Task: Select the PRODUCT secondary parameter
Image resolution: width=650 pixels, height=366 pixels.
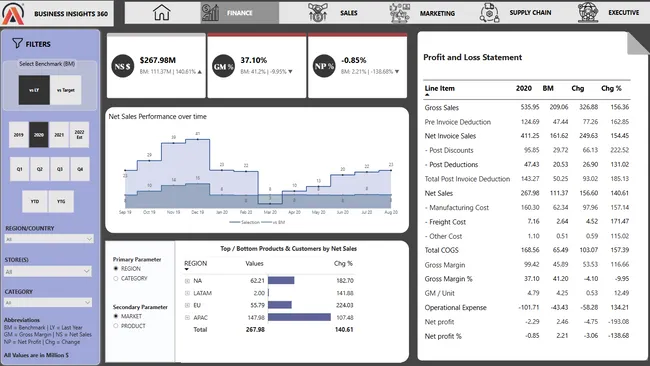Action: point(116,326)
